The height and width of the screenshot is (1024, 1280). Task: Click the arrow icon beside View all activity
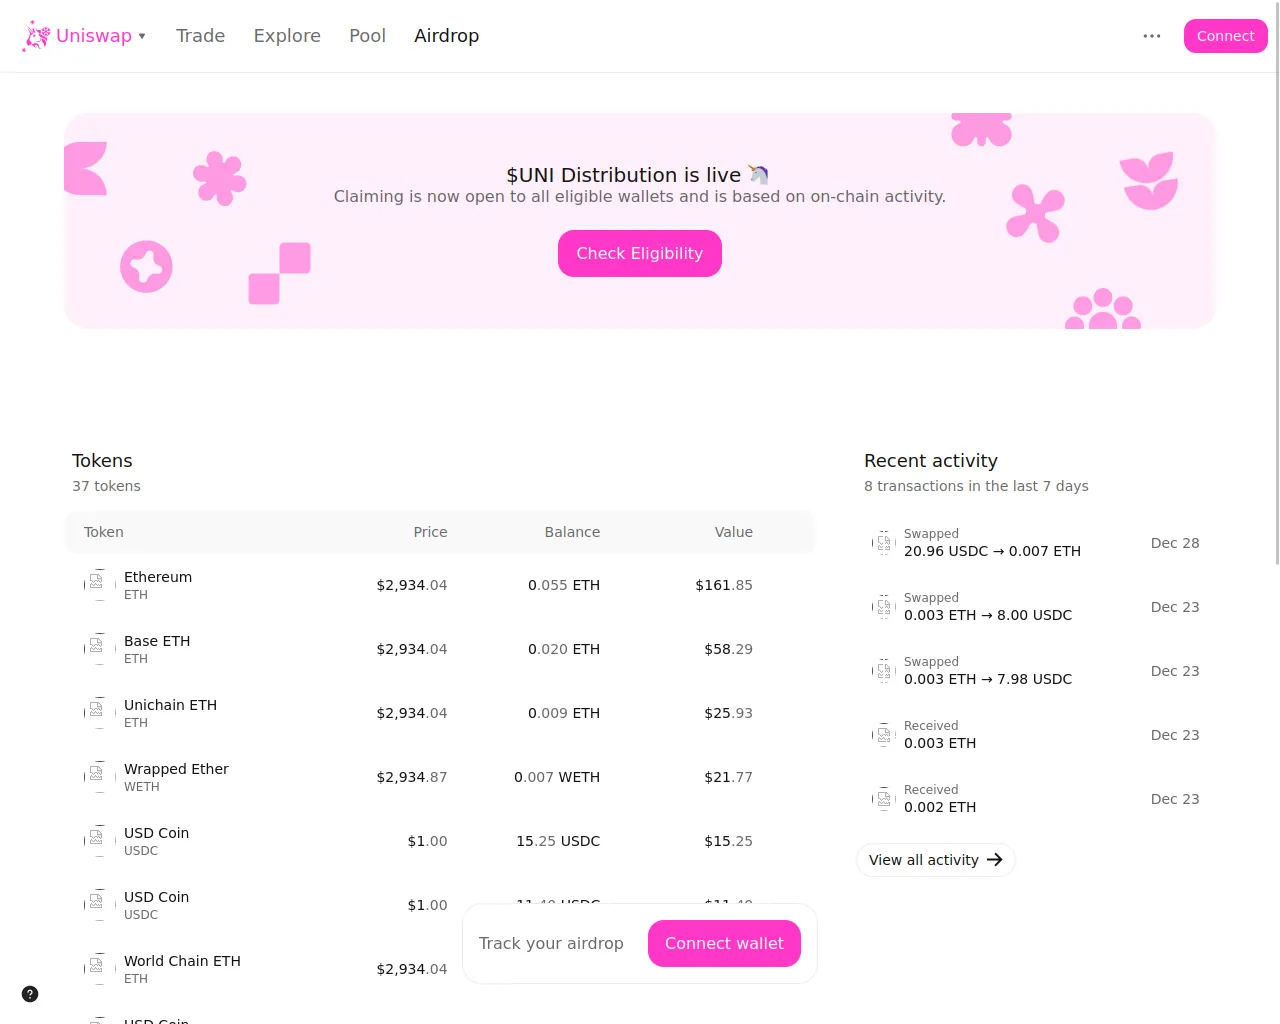994,860
